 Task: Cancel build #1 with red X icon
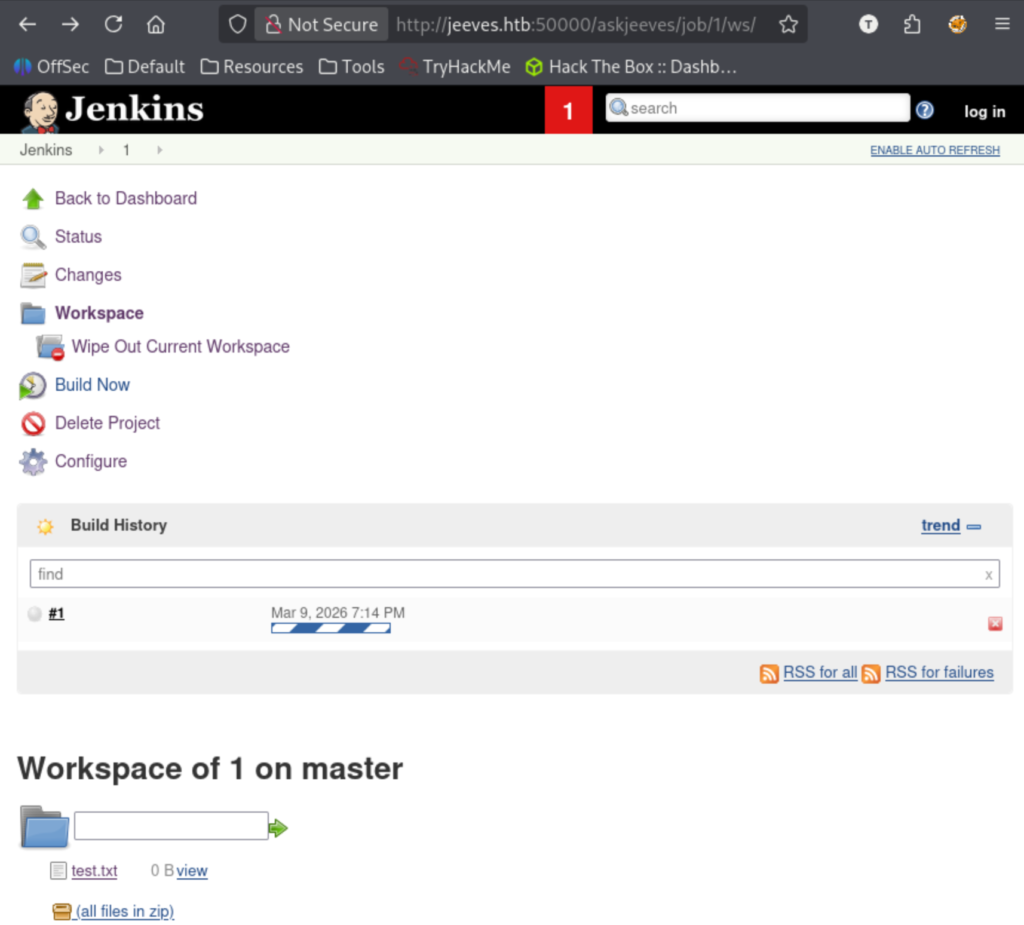tap(995, 624)
